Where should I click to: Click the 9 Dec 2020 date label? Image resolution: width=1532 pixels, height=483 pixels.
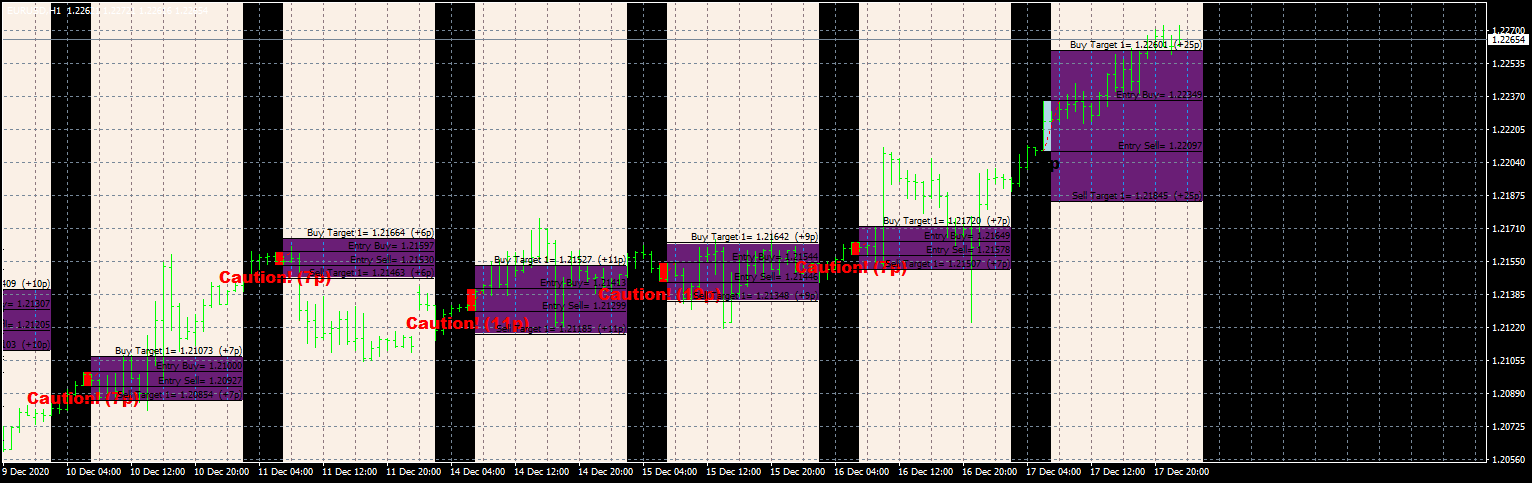(x=26, y=471)
